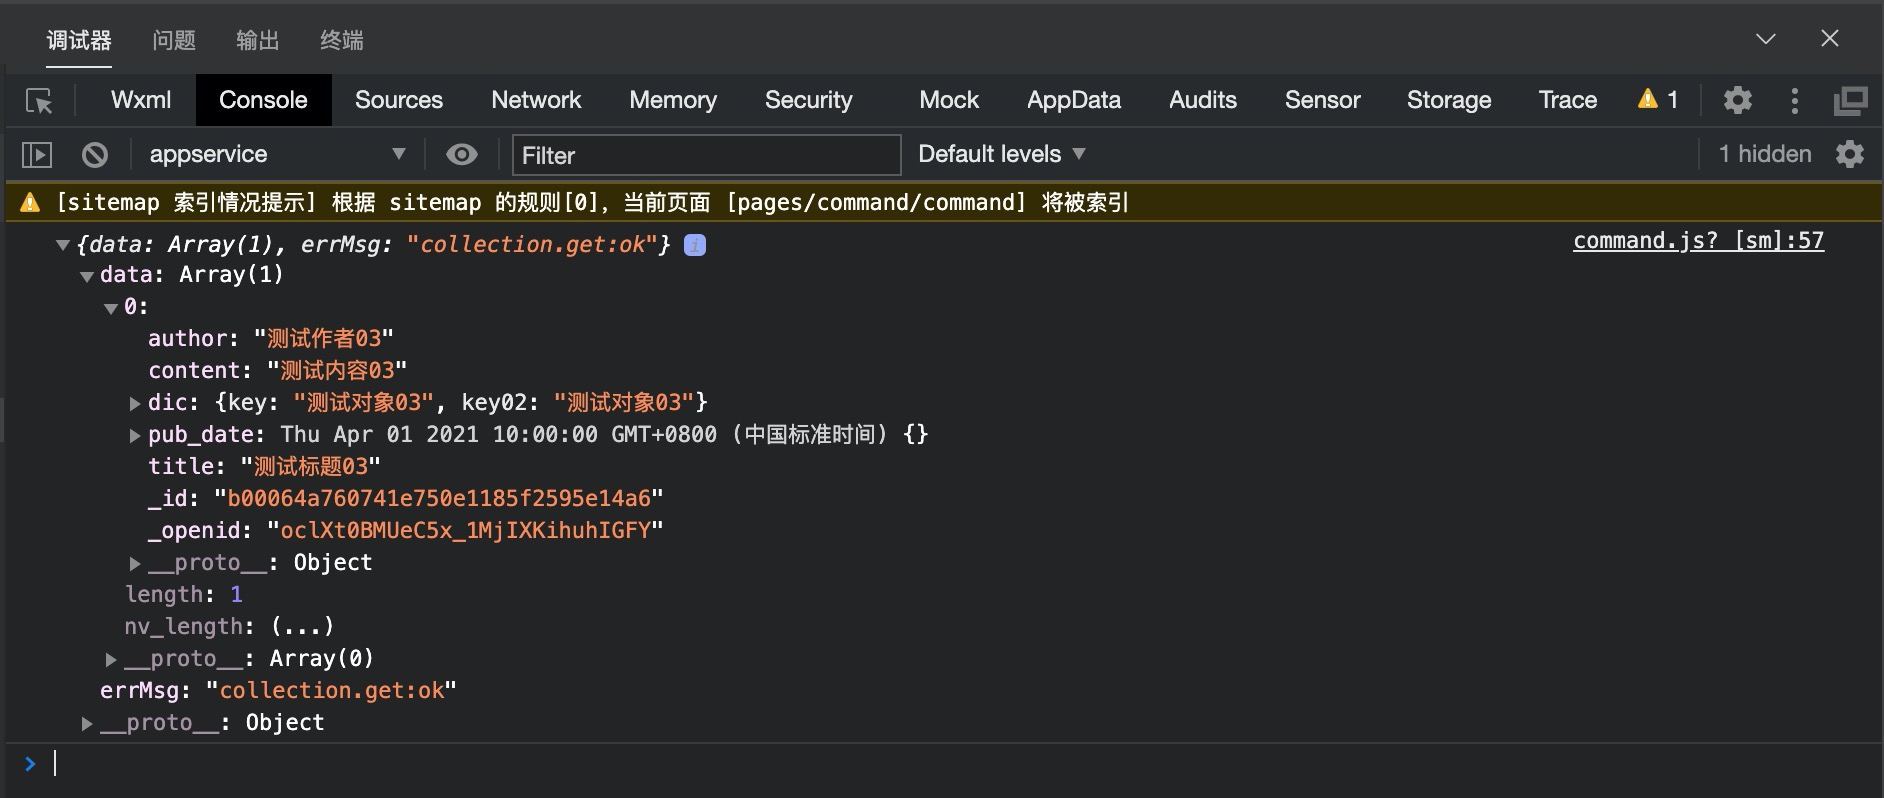This screenshot has height=798, width=1884.
Task: Click the 1 hidden messages label
Action: (x=1765, y=154)
